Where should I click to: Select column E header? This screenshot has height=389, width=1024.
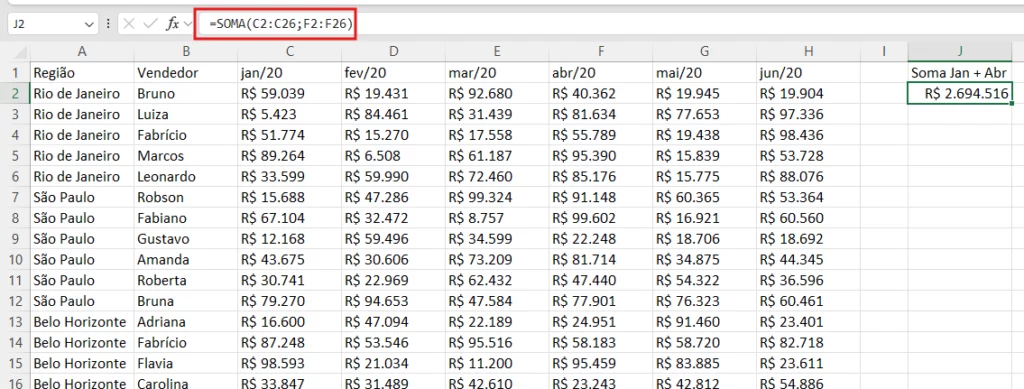coord(497,52)
